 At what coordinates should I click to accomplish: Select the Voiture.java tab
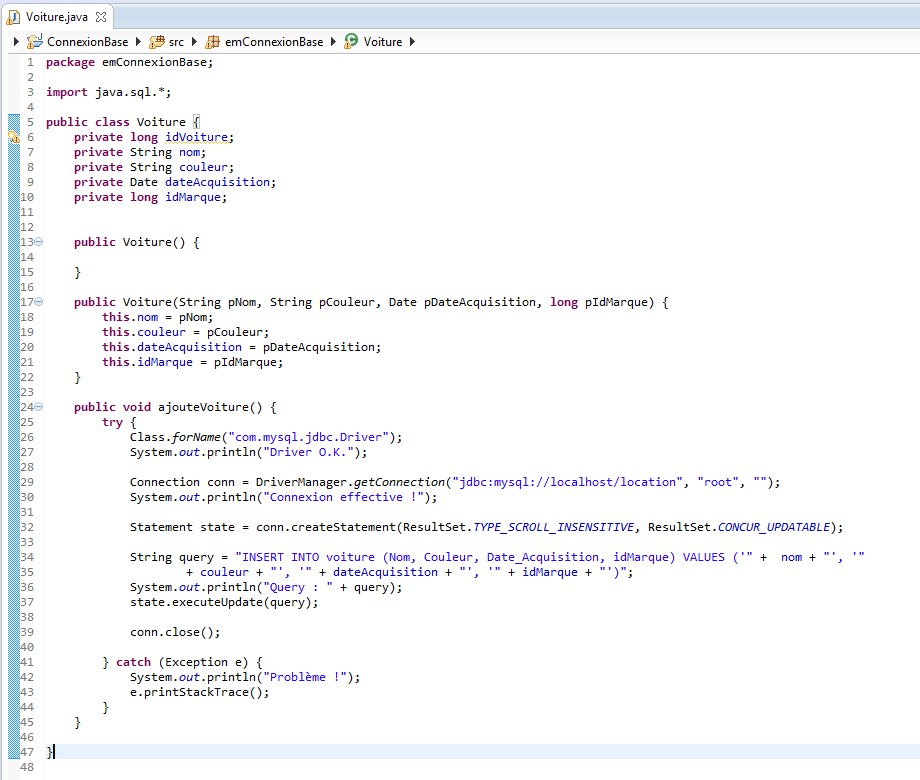pyautogui.click(x=58, y=17)
